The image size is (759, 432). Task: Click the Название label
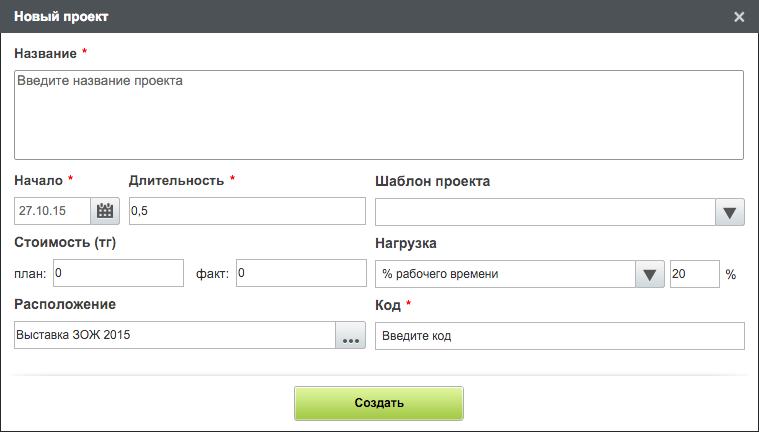click(46, 53)
